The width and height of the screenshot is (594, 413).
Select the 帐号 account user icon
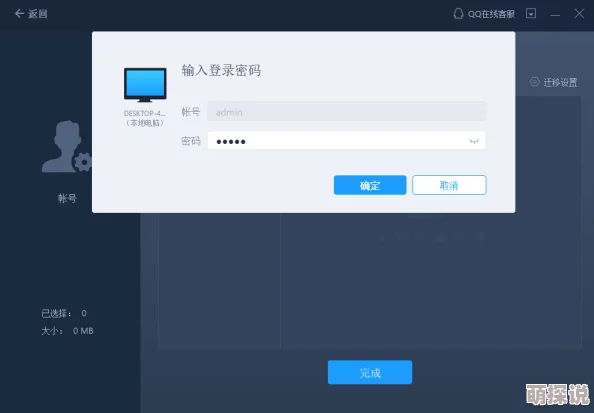pos(67,147)
